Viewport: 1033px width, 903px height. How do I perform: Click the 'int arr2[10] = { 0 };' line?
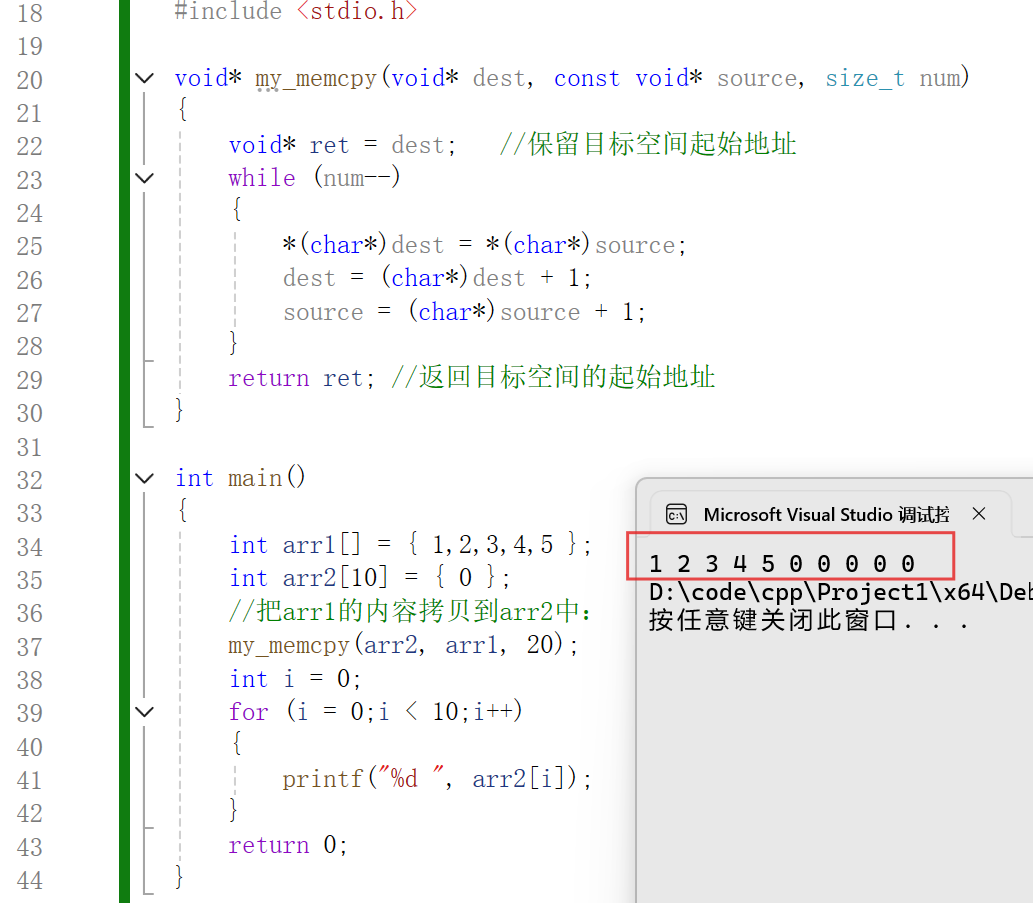tap(369, 578)
